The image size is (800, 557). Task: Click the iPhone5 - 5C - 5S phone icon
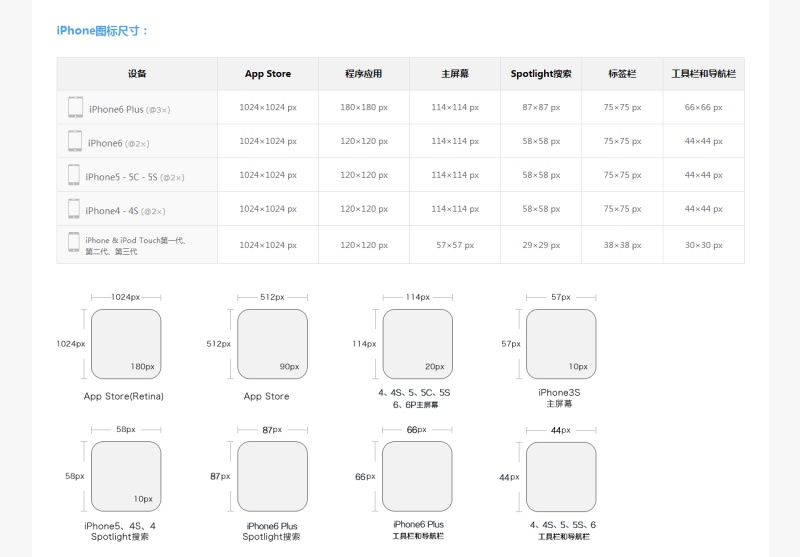coord(74,175)
